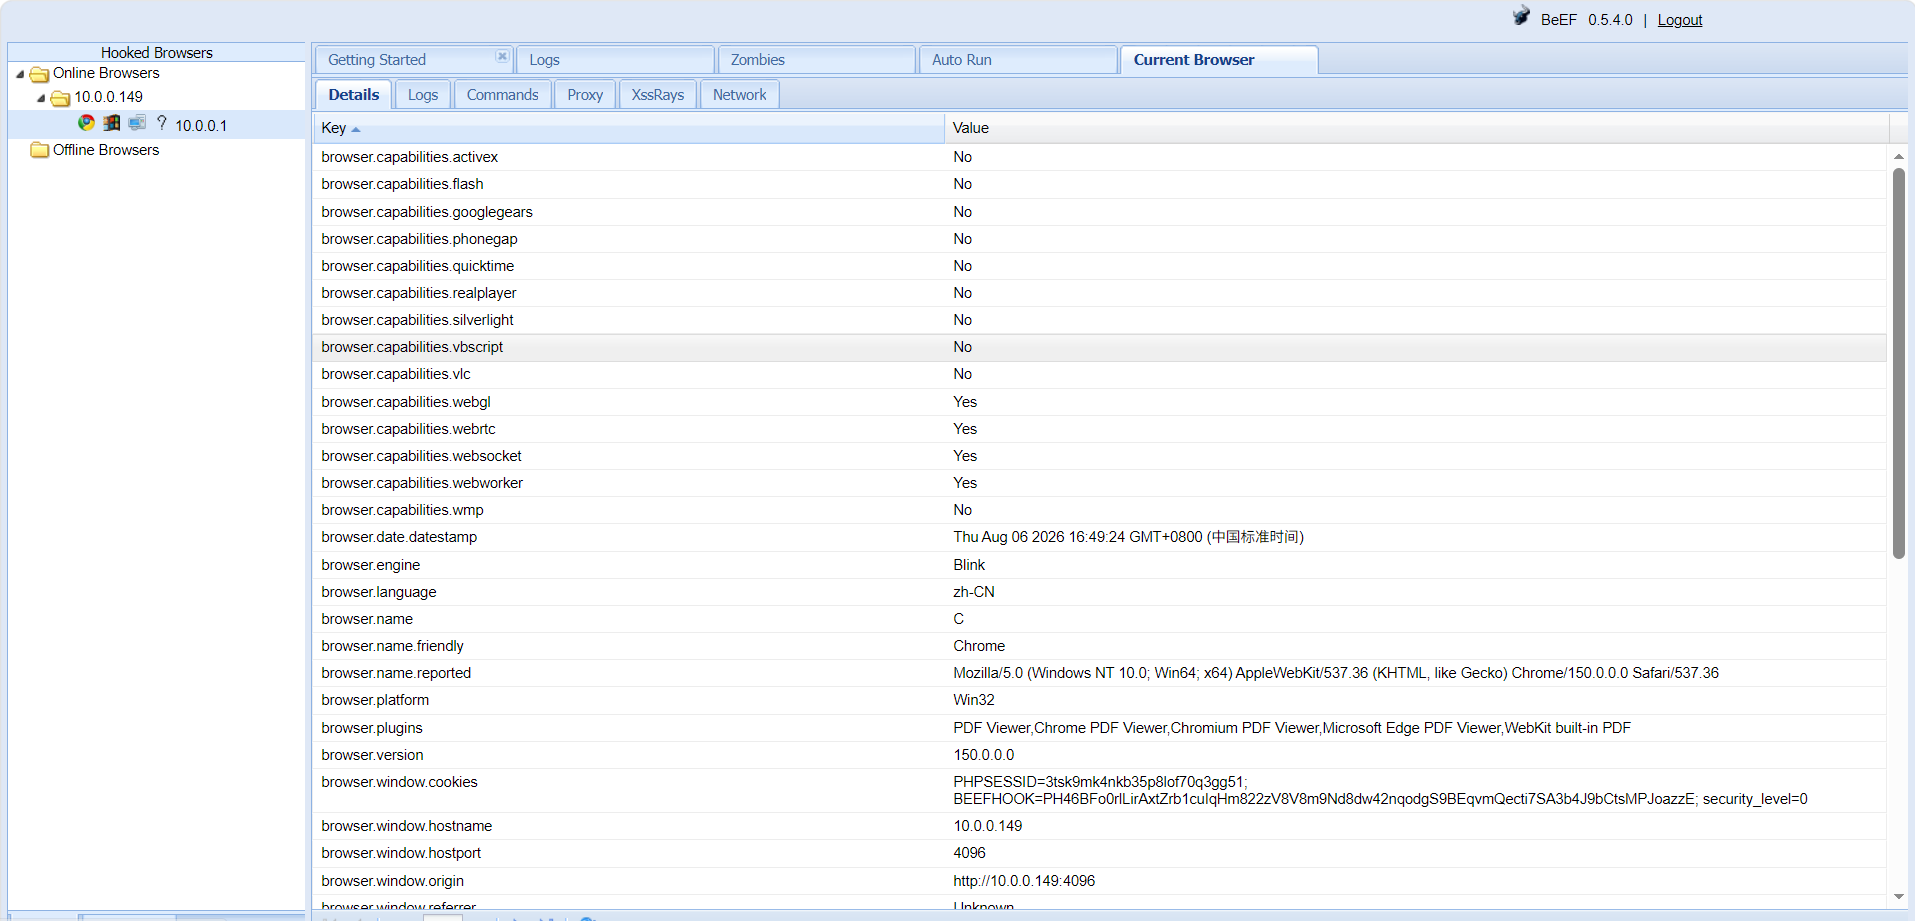Select the browser.capabilities.vlc key
Viewport: 1915px width, 921px height.
395,374
